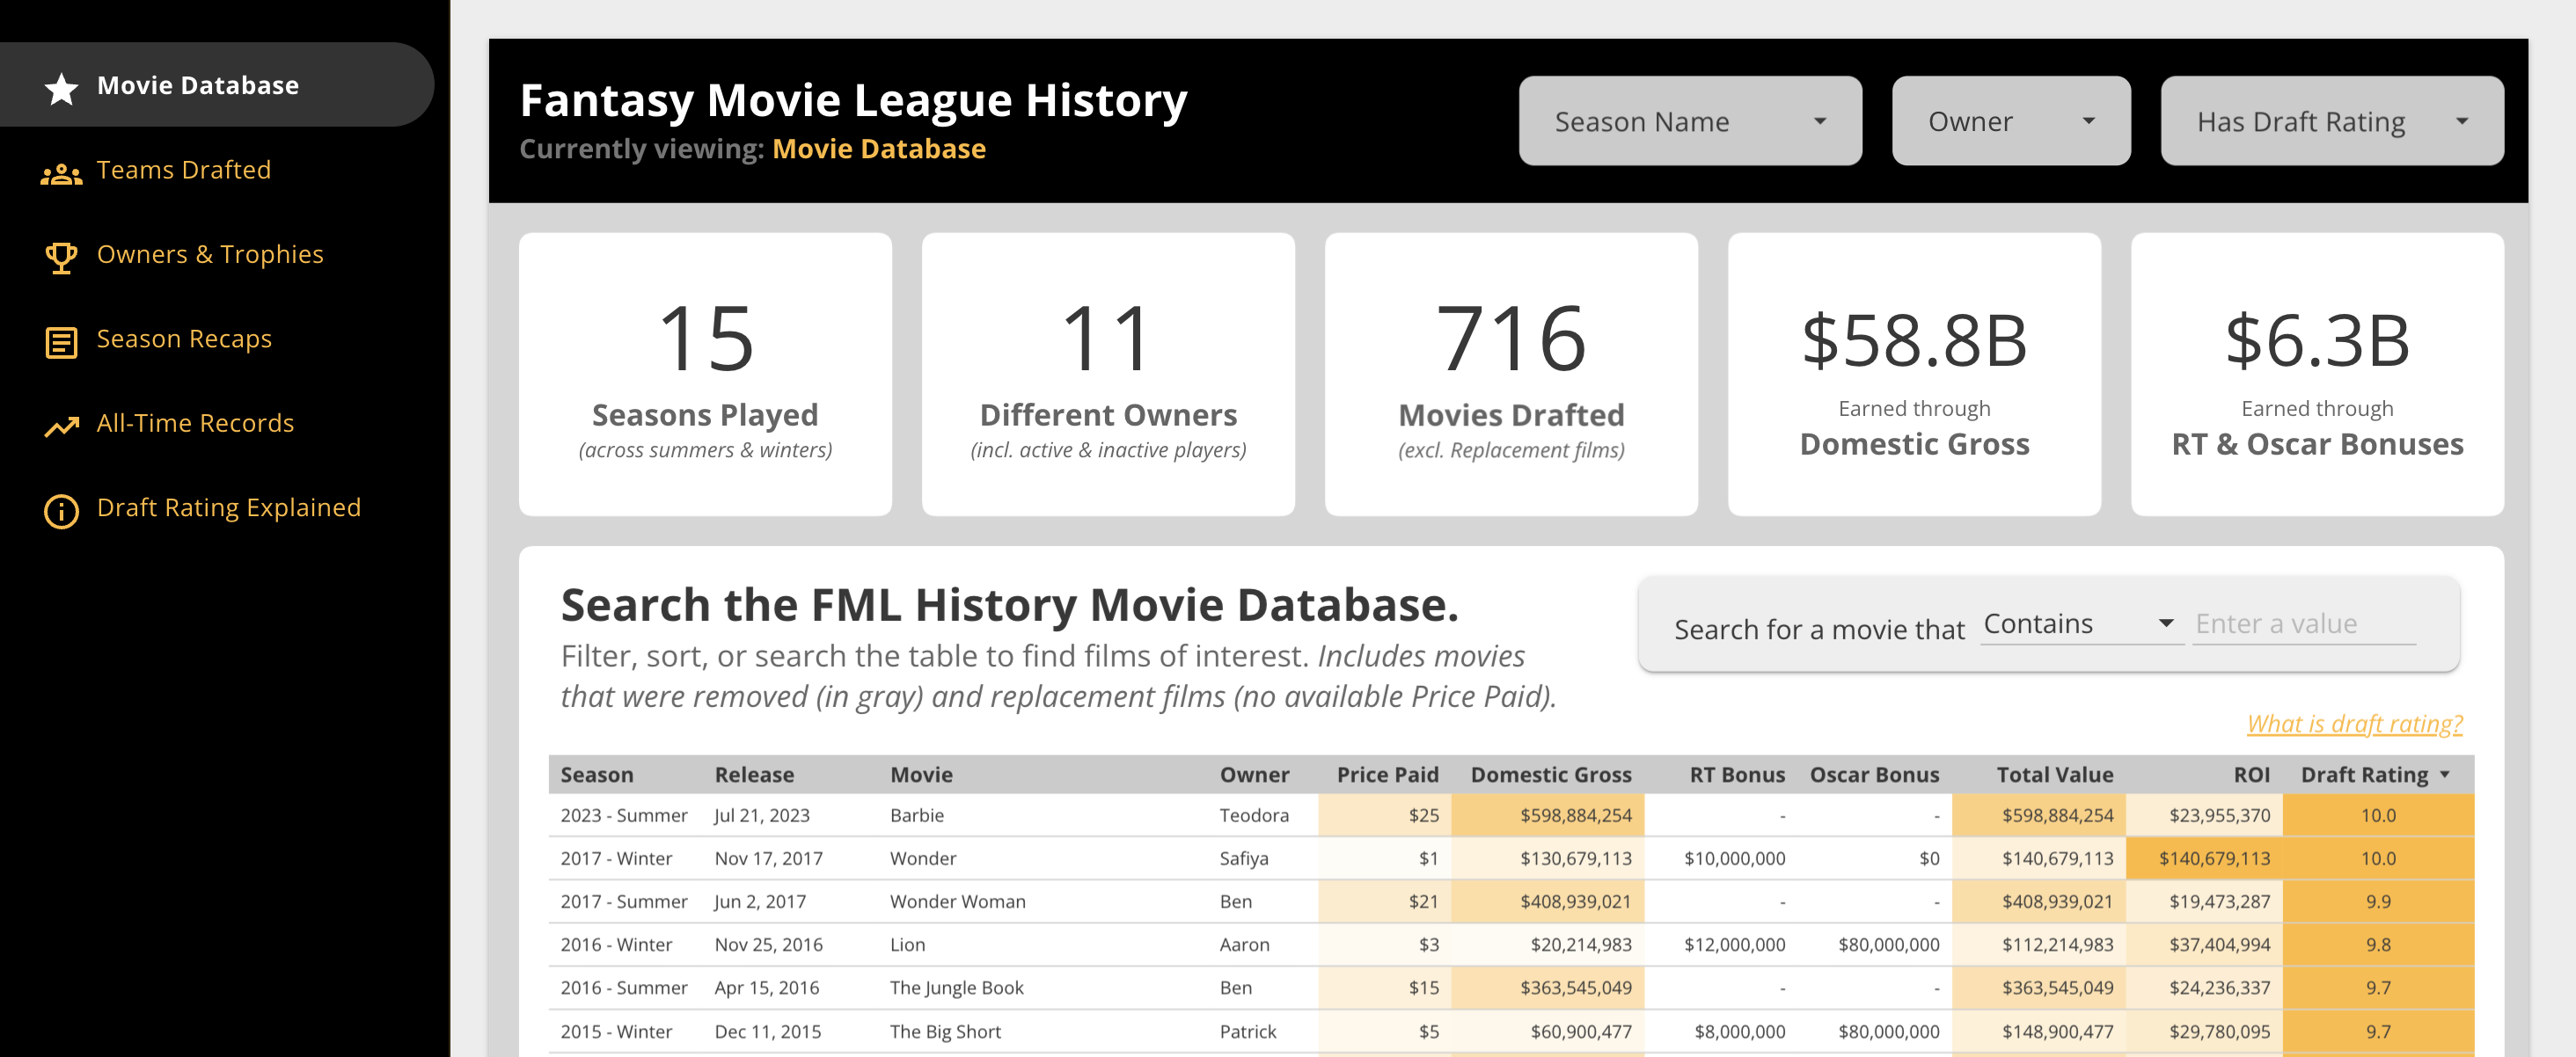Open Owners & Trophies section

click(210, 254)
